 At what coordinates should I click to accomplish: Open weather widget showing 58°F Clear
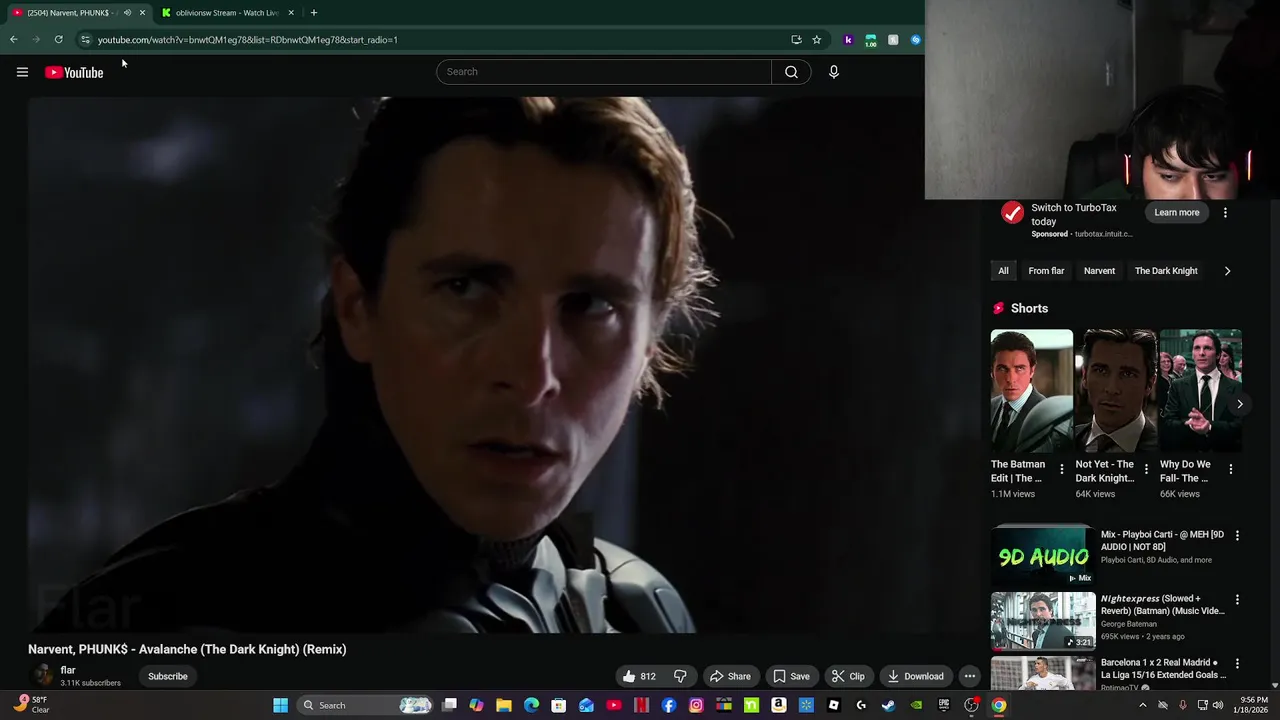pyautogui.click(x=31, y=705)
